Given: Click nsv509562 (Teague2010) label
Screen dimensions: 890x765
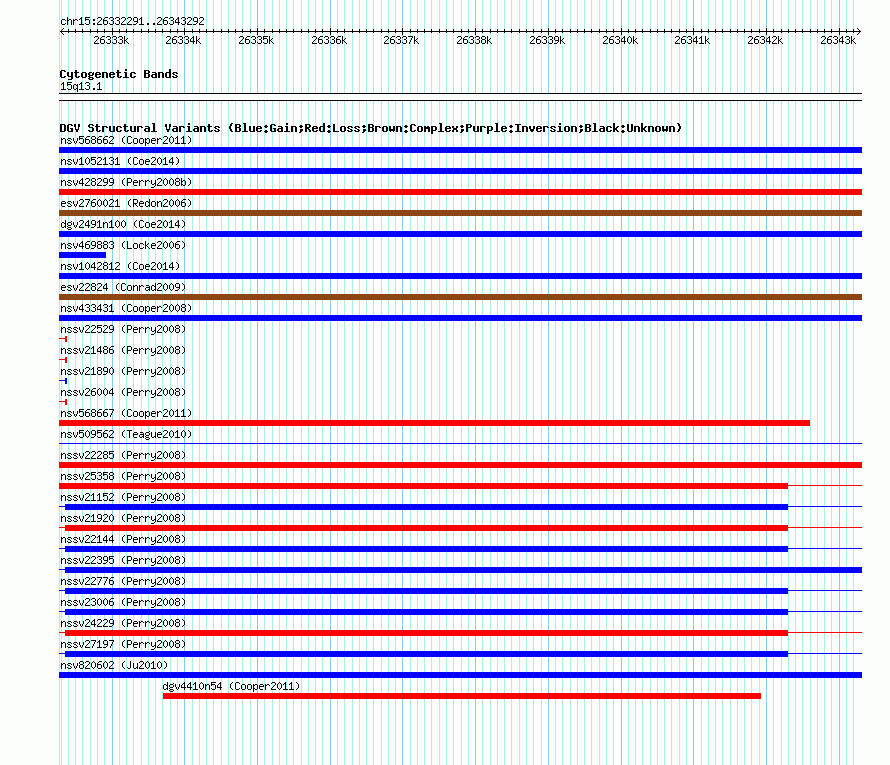Looking at the screenshot, I should click(126, 434).
